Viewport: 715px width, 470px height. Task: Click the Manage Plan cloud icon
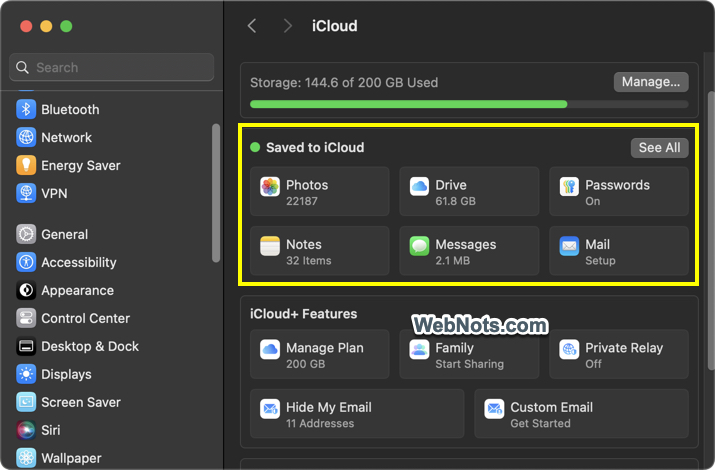click(270, 350)
